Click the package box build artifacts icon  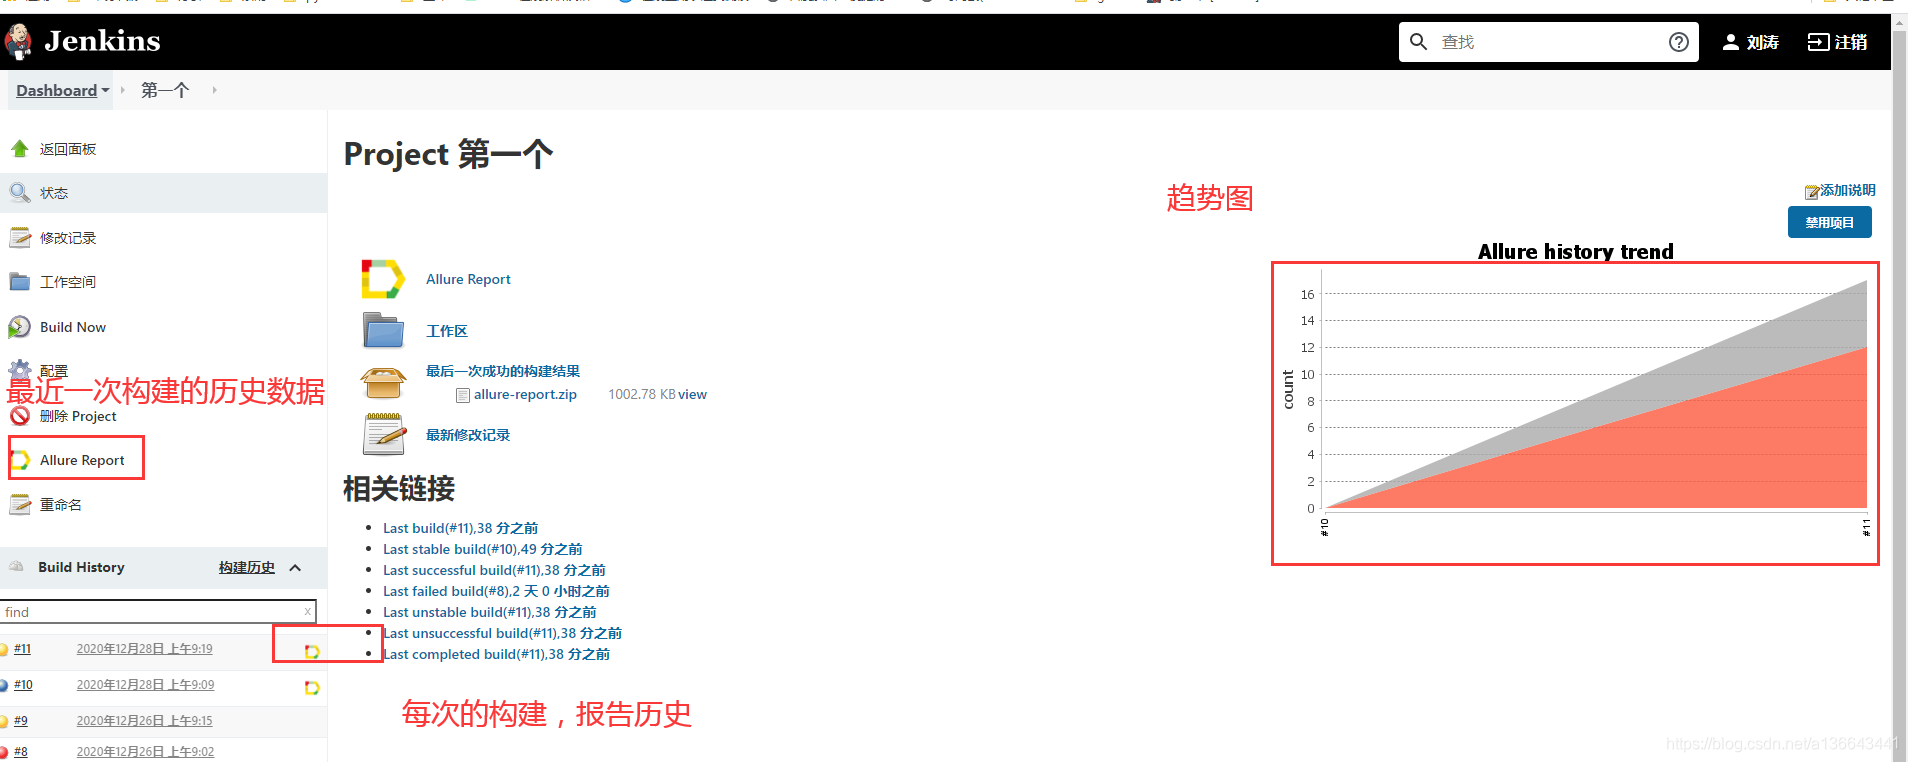point(383,381)
